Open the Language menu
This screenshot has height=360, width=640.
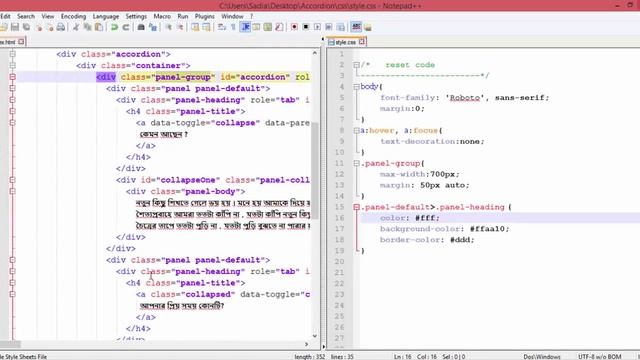click(106, 16)
